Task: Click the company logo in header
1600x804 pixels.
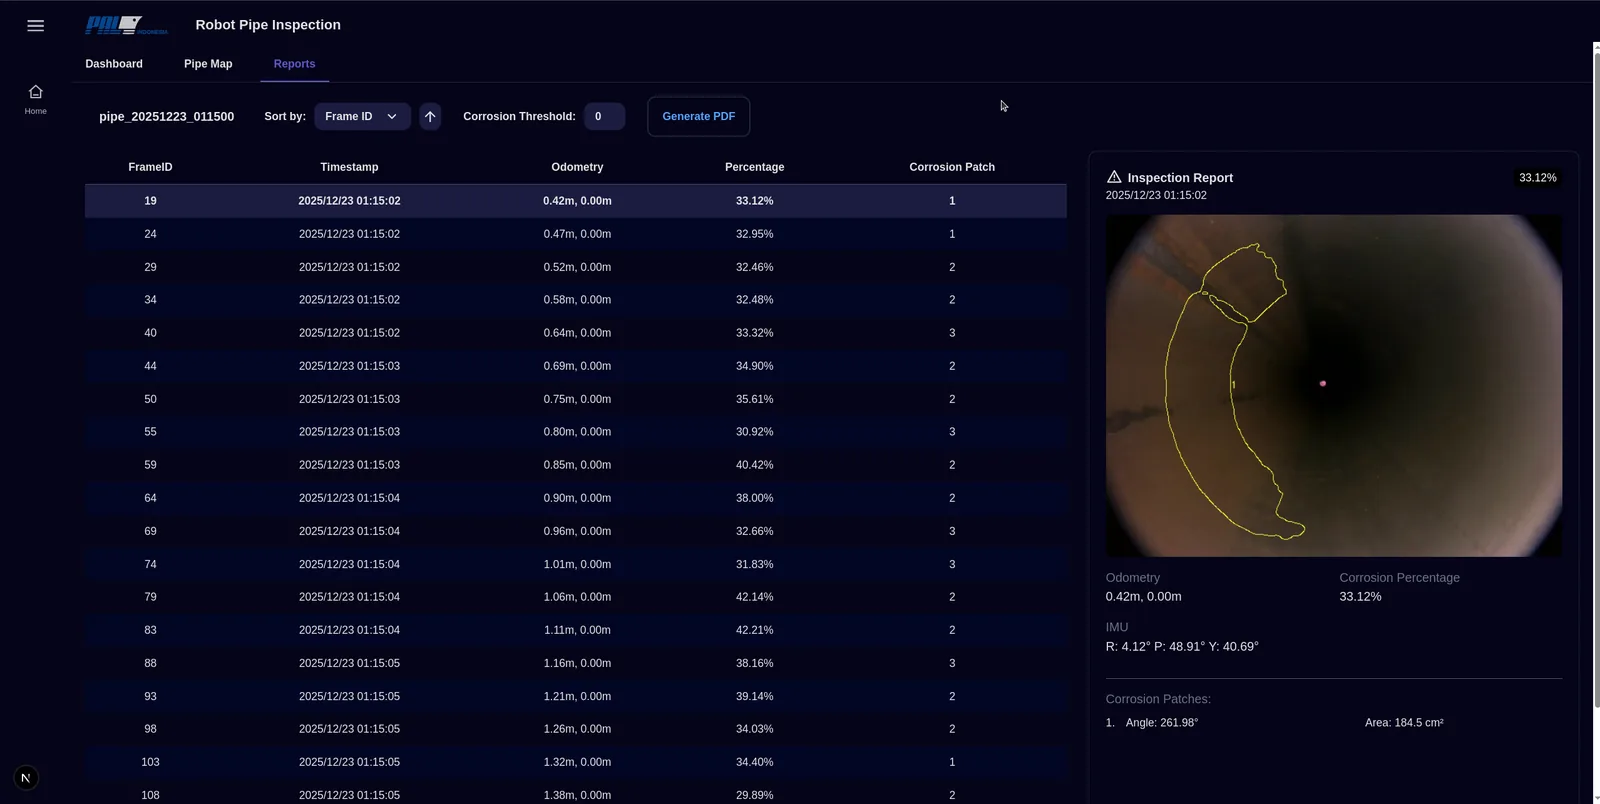Action: pos(126,25)
